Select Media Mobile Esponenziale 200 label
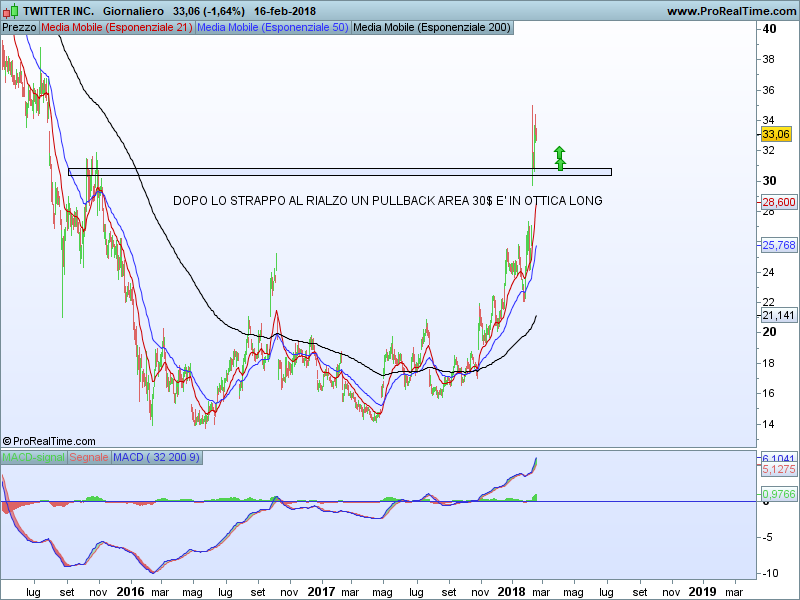The height and width of the screenshot is (600, 800). click(x=432, y=27)
